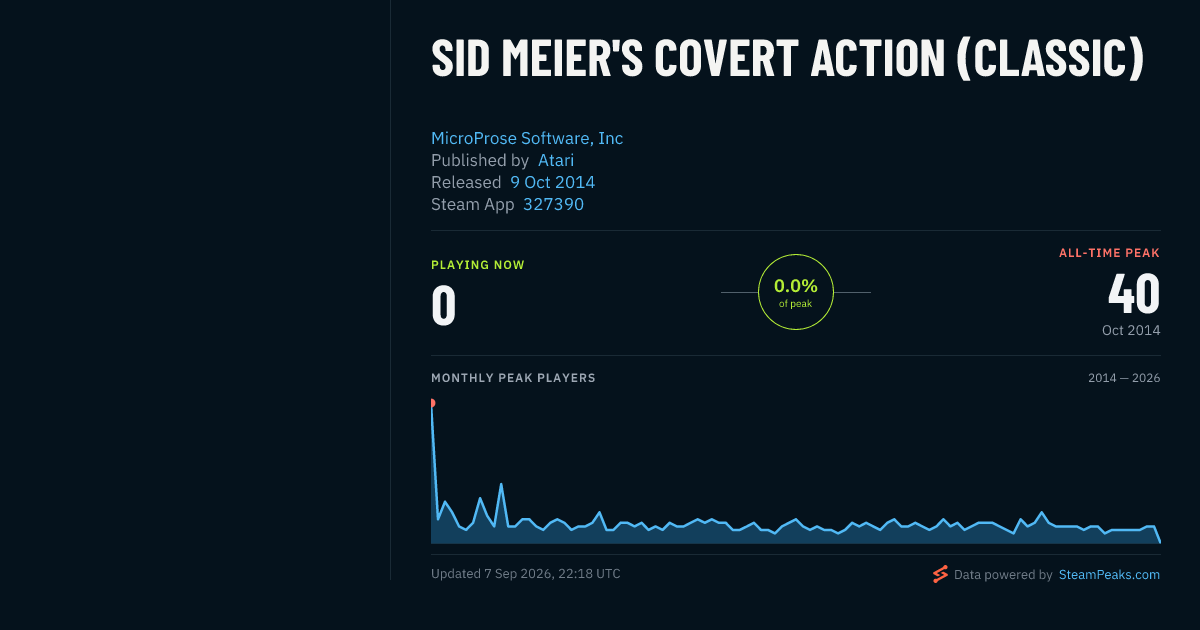Viewport: 1200px width, 630px height.
Task: Click the SteamPeaks logo icon
Action: tap(940, 574)
